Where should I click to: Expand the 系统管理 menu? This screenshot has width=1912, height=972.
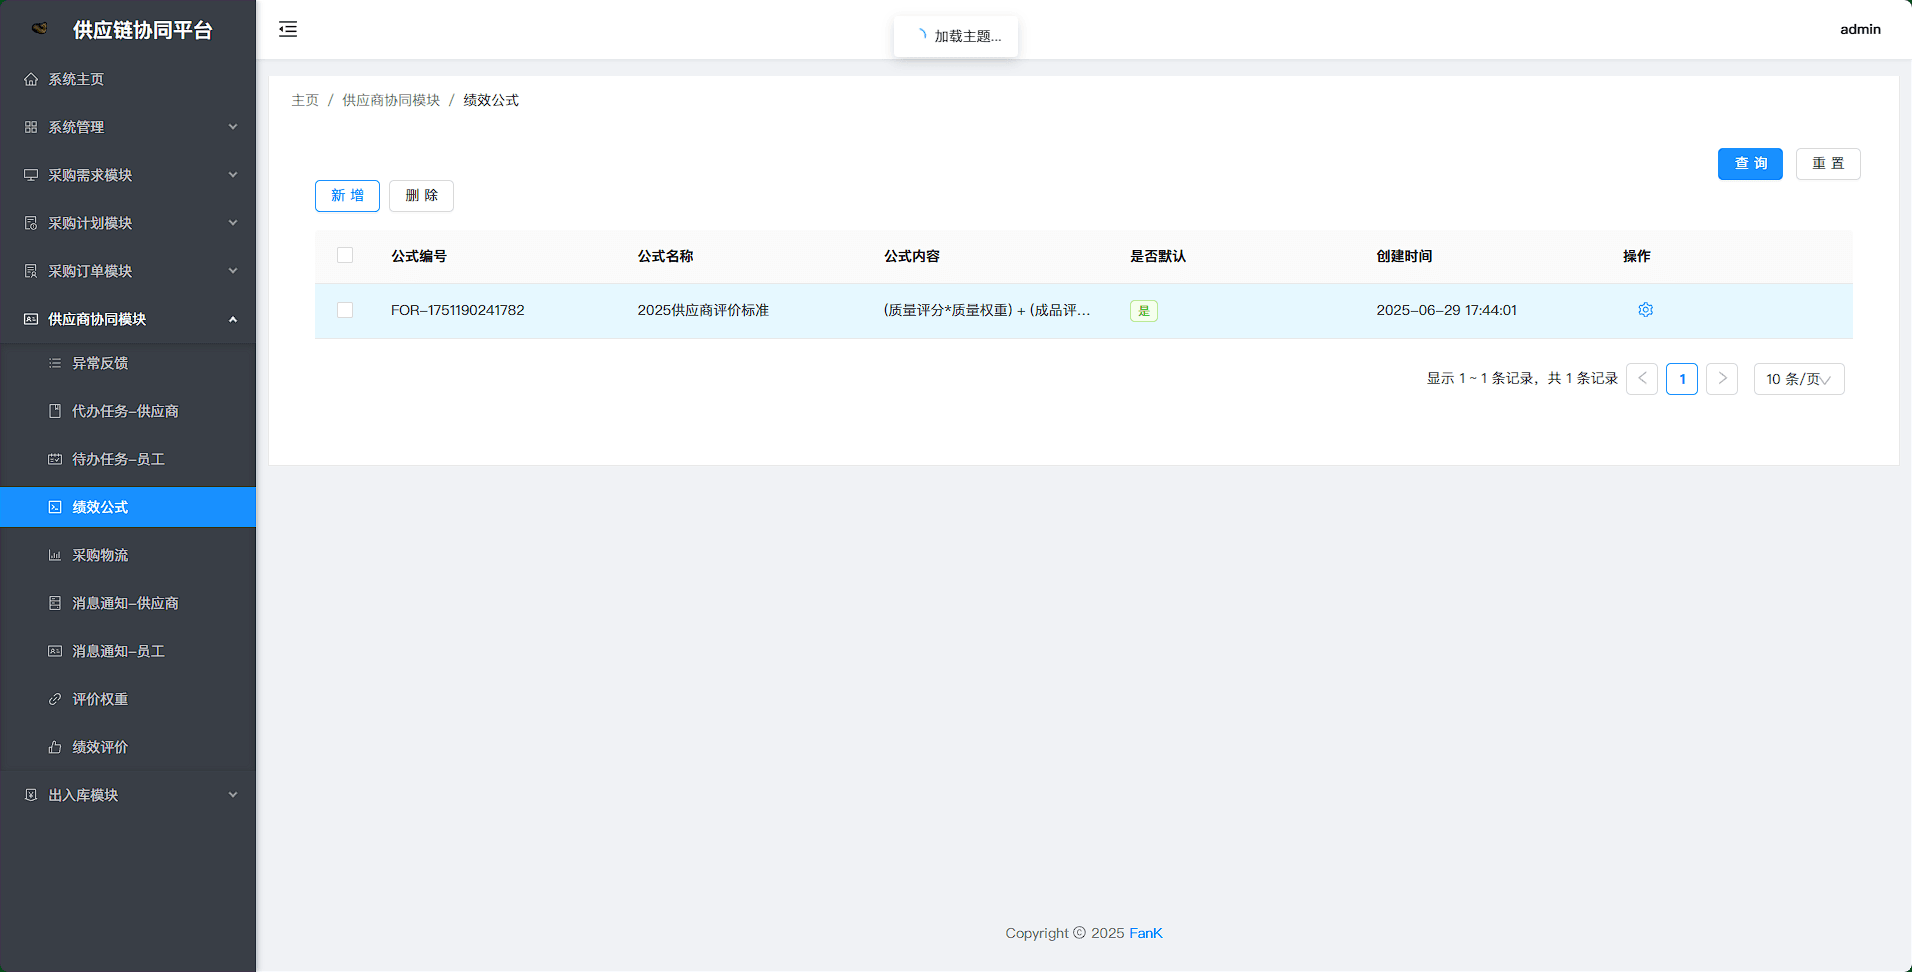click(128, 127)
